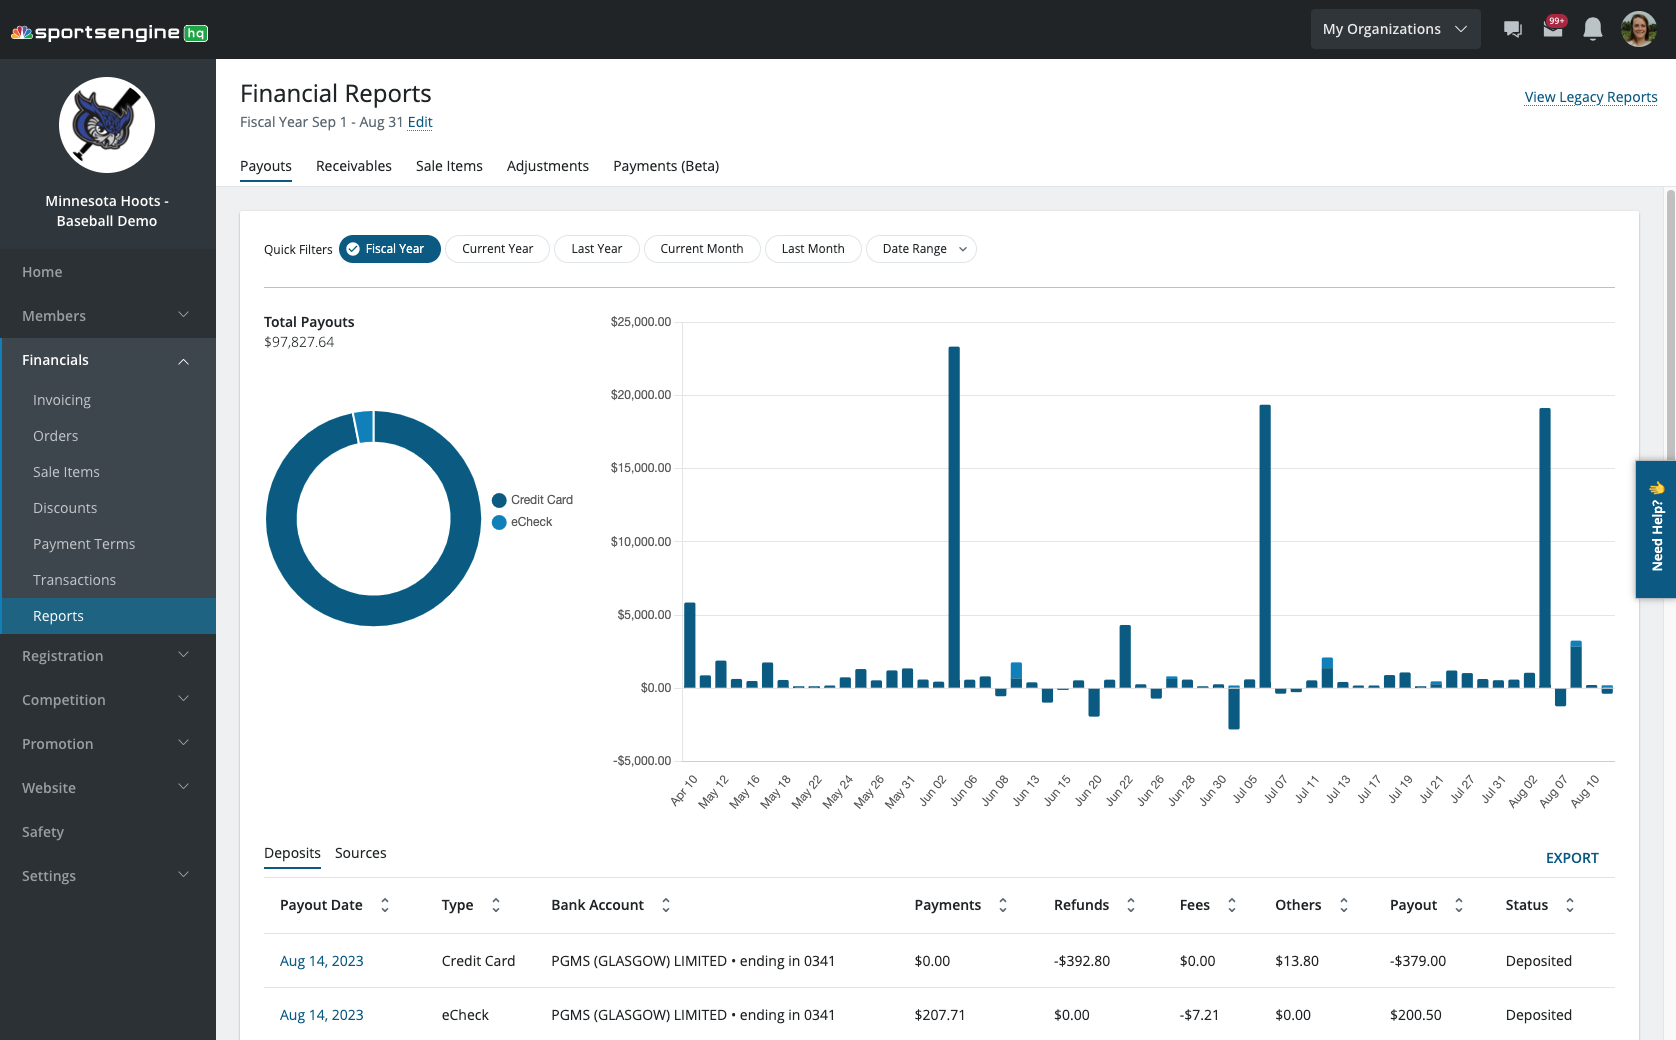Click EXPORT to download deposits
Viewport: 1676px width, 1040px height.
click(1572, 858)
